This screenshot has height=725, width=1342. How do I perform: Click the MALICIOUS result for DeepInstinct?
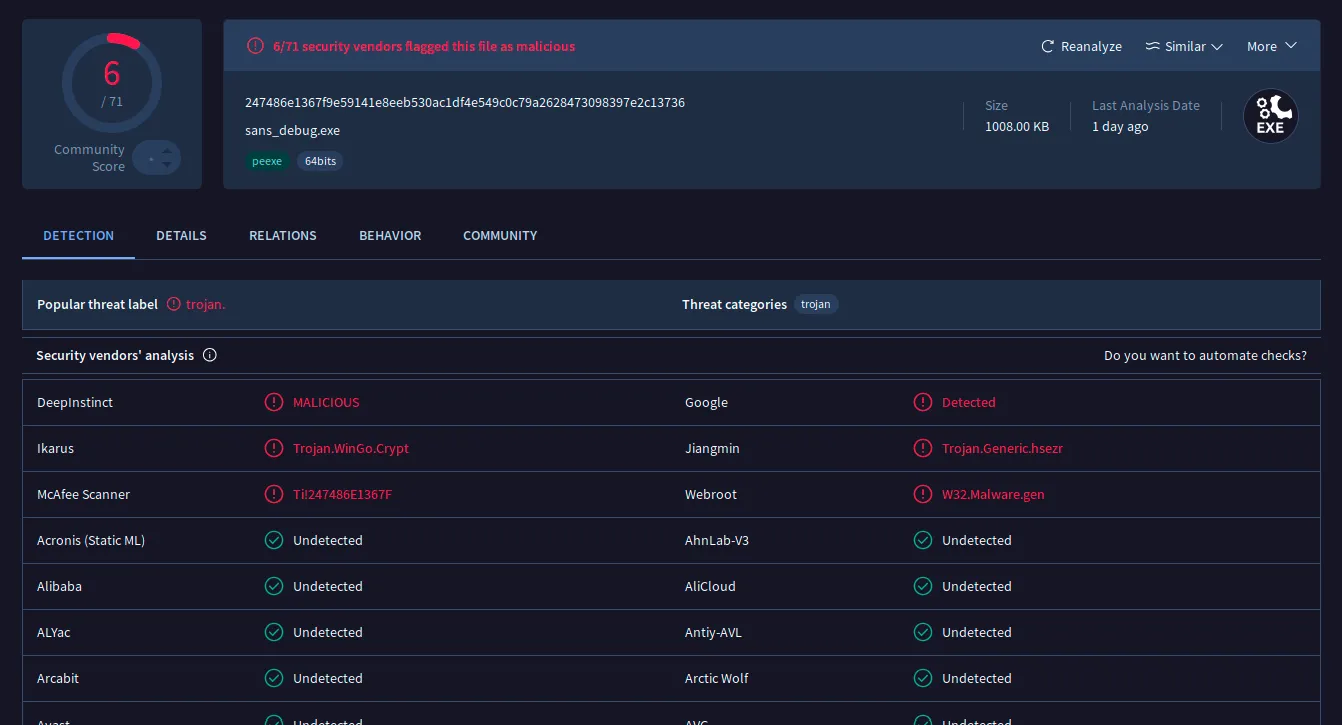tap(326, 403)
